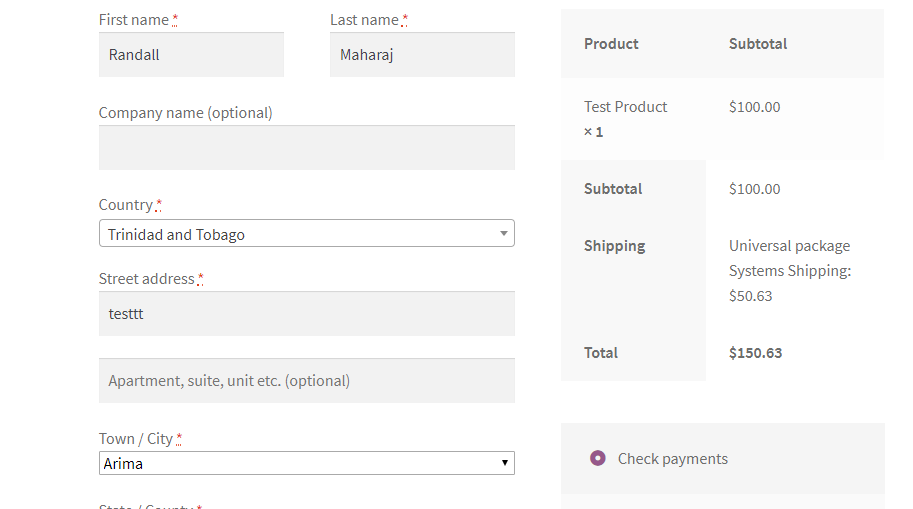Expand the Town / City dropdown showing Arima

[x=300, y=463]
